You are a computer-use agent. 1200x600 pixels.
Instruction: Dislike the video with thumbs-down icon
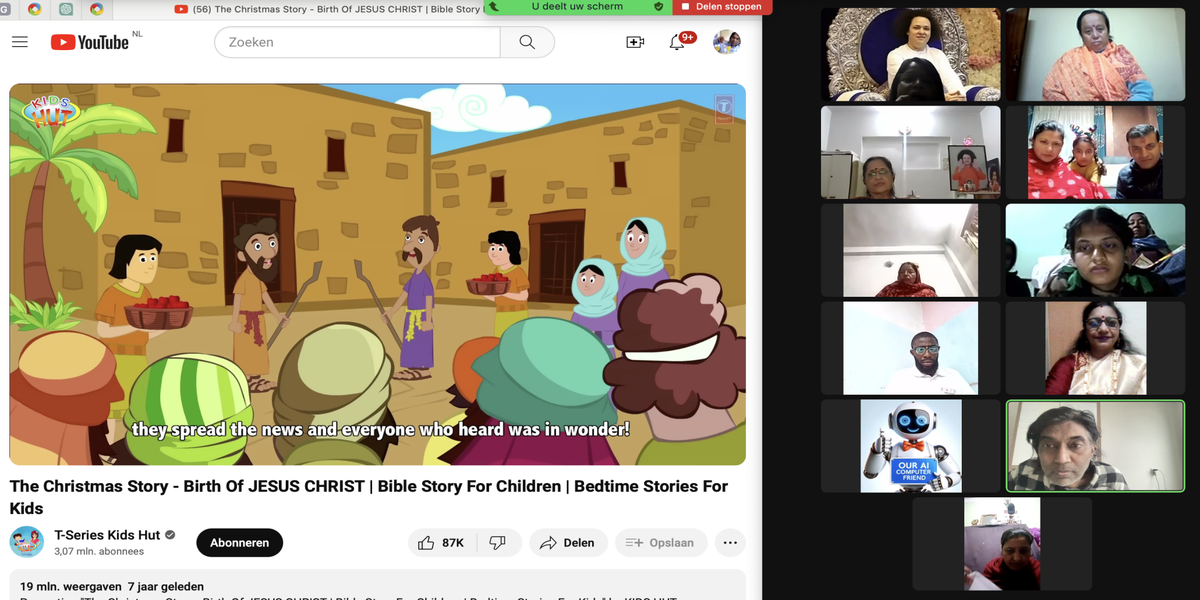pos(498,543)
